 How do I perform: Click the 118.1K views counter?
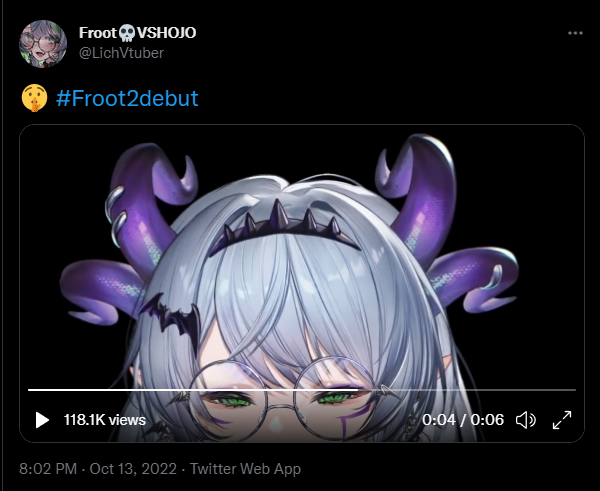click(104, 420)
